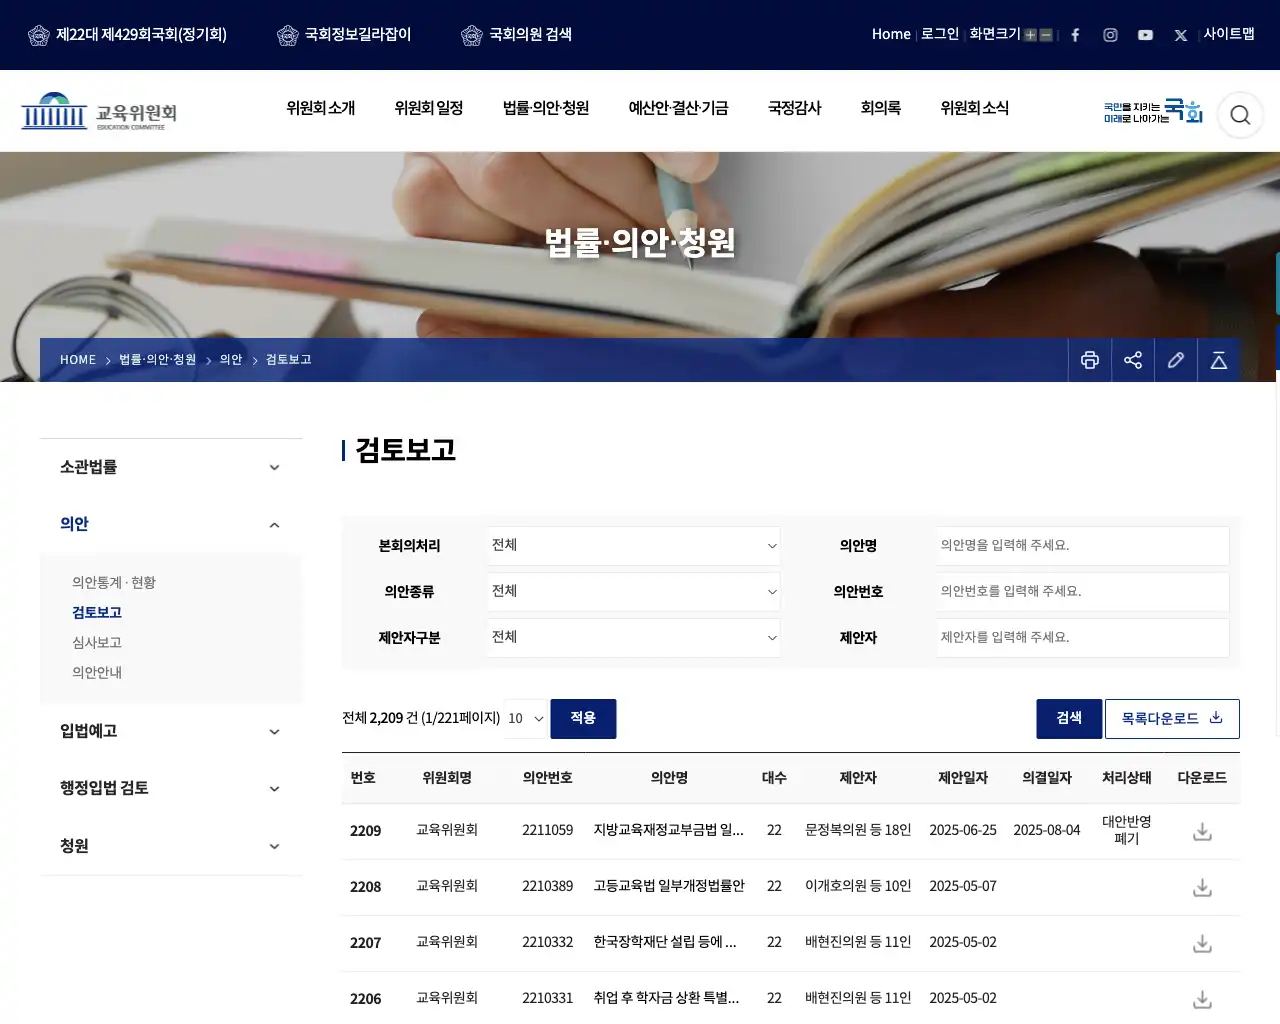Image resolution: width=1280 pixels, height=1024 pixels.
Task: Expand the 행정입법 검토 sidebar section
Action: click(x=171, y=788)
